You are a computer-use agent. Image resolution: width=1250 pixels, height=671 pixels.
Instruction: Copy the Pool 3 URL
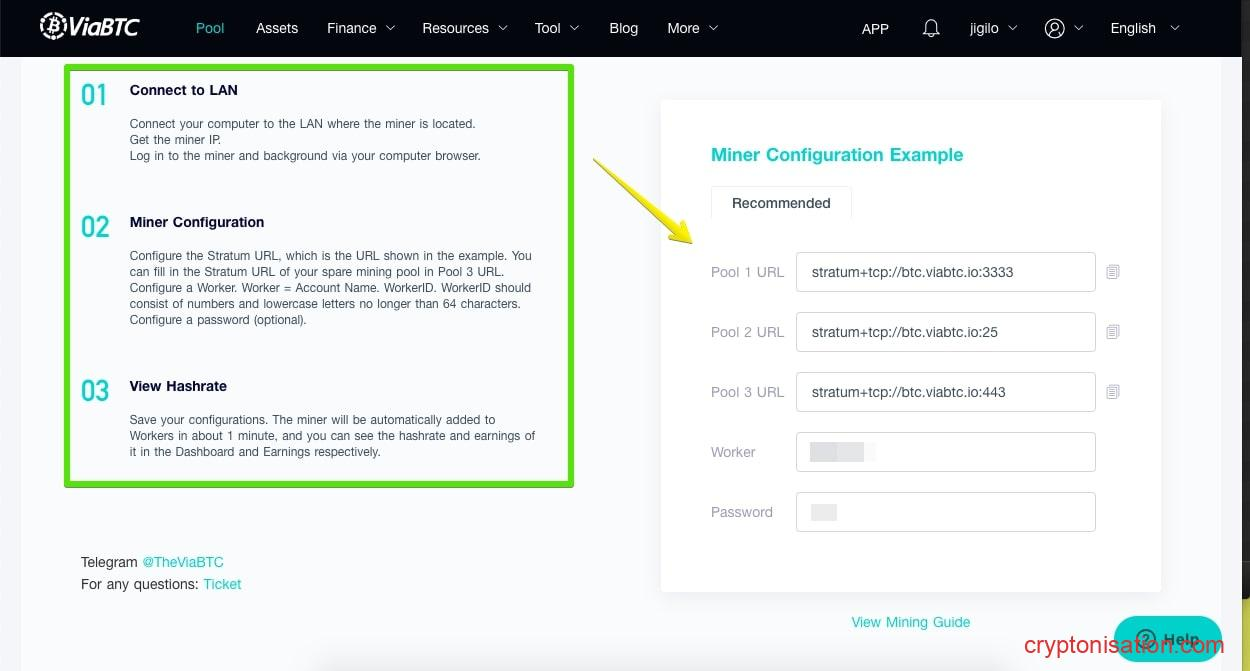1112,392
